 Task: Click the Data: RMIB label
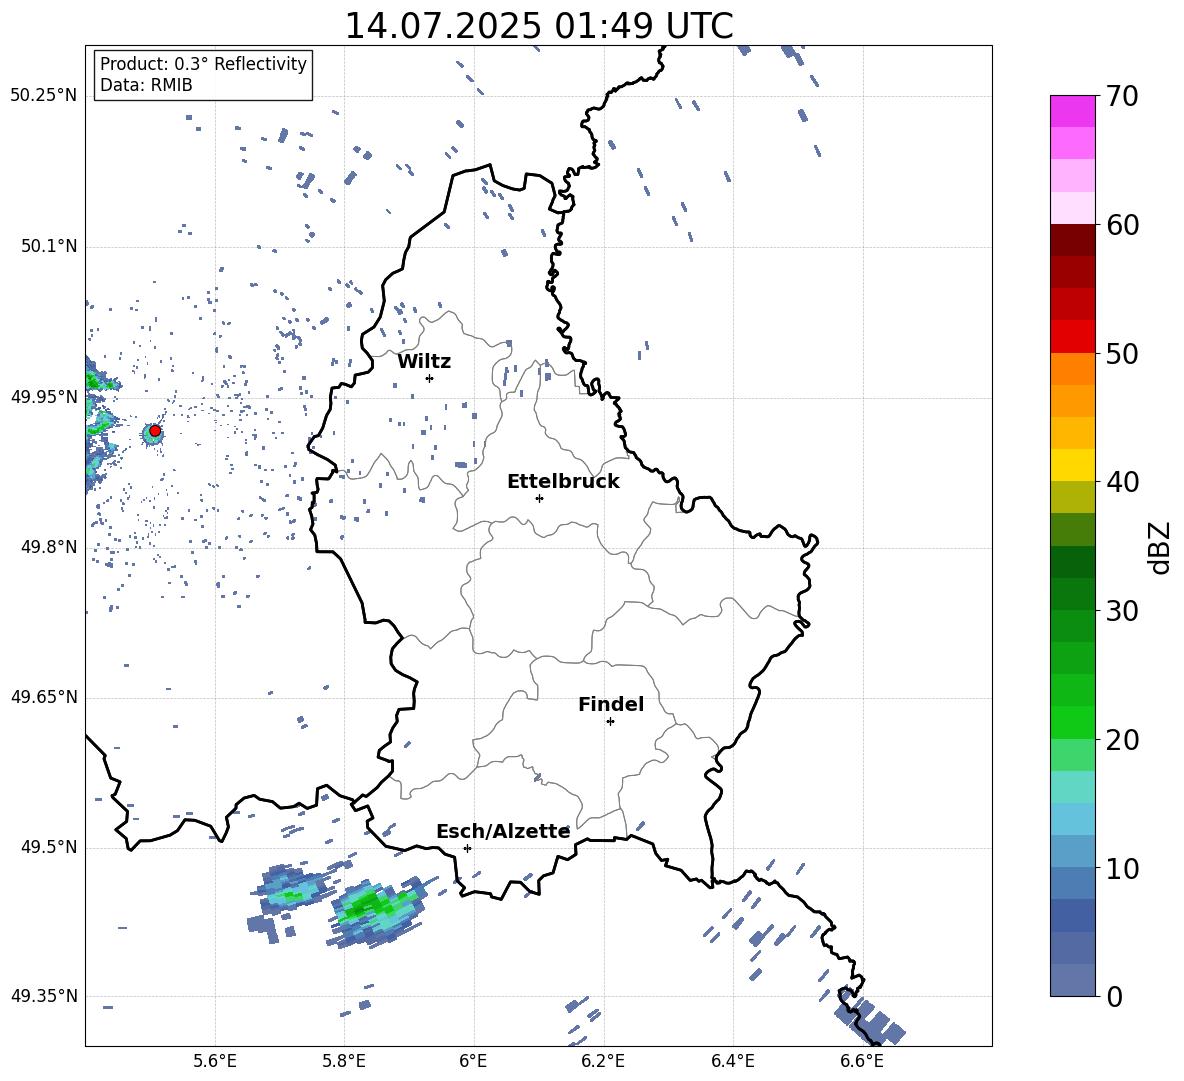tap(146, 85)
